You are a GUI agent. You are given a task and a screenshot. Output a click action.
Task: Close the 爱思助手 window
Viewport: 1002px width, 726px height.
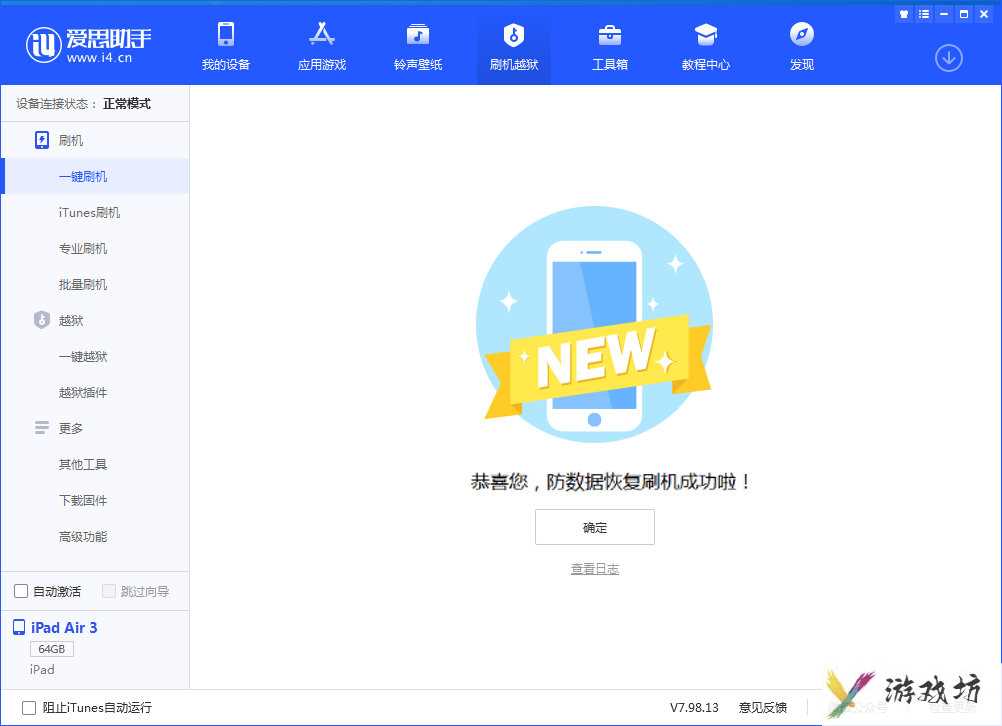point(984,13)
